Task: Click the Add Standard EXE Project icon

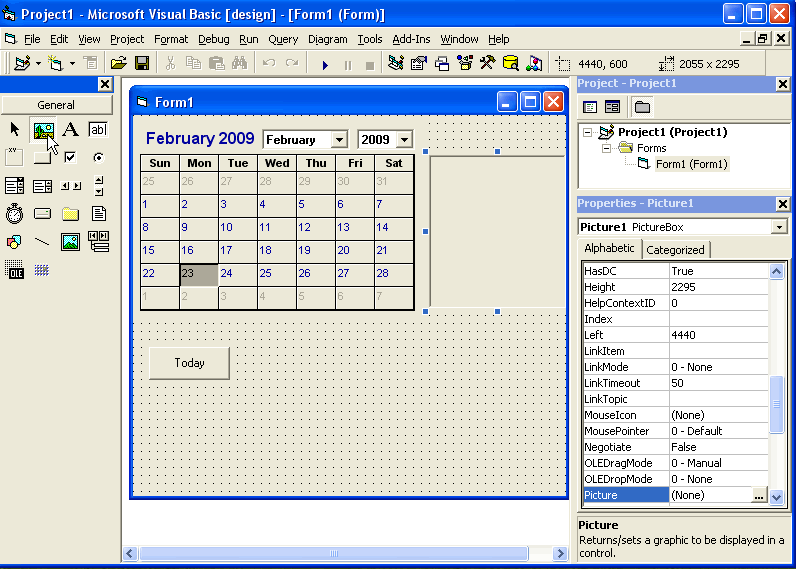Action: coord(22,63)
